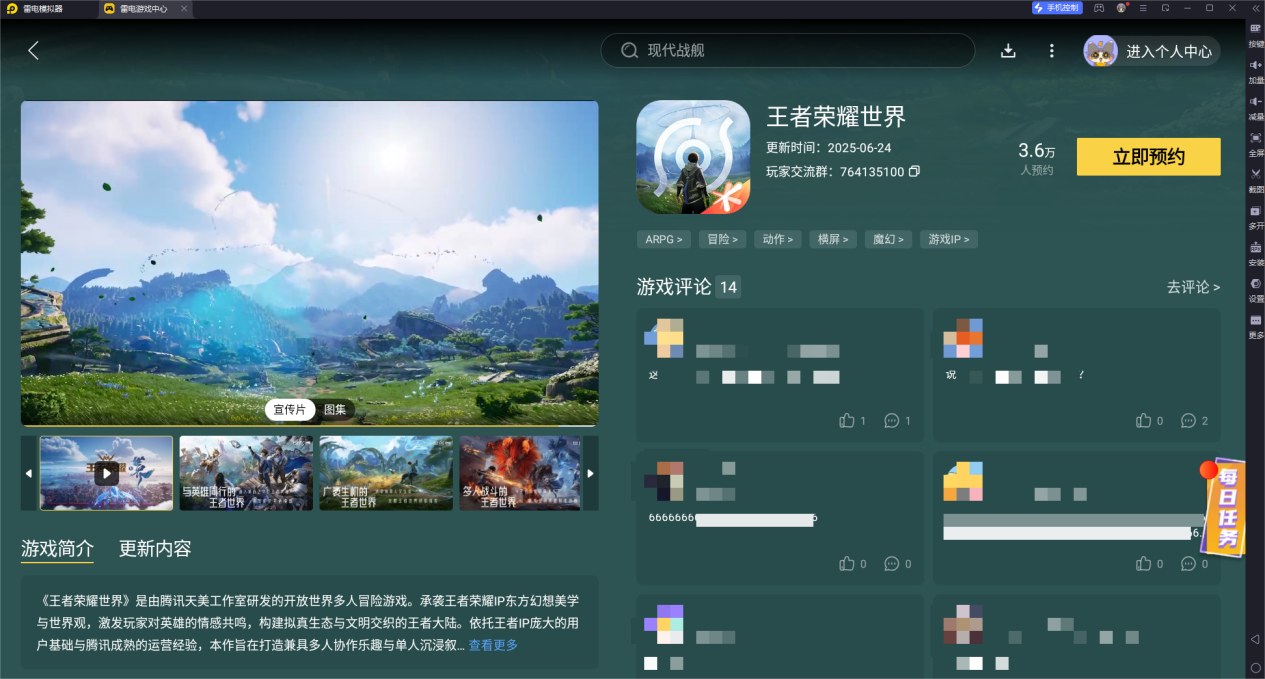Select the 宣传片 media toggle
The height and width of the screenshot is (679, 1265).
290,410
